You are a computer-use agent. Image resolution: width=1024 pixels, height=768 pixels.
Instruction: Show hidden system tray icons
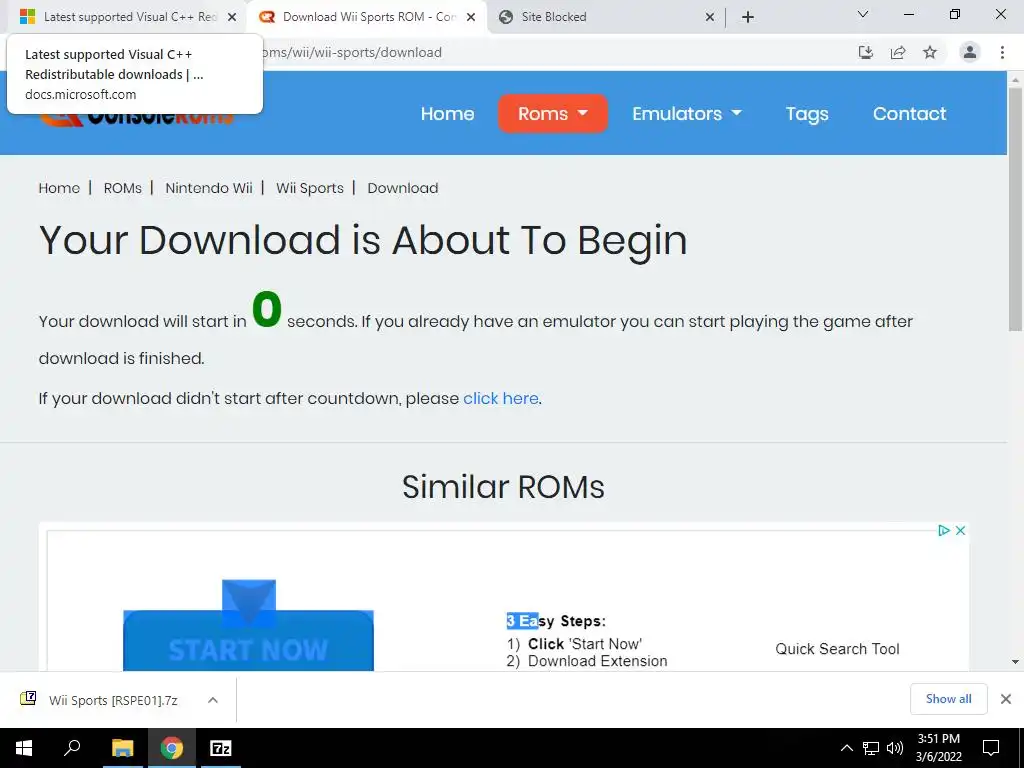click(x=846, y=748)
